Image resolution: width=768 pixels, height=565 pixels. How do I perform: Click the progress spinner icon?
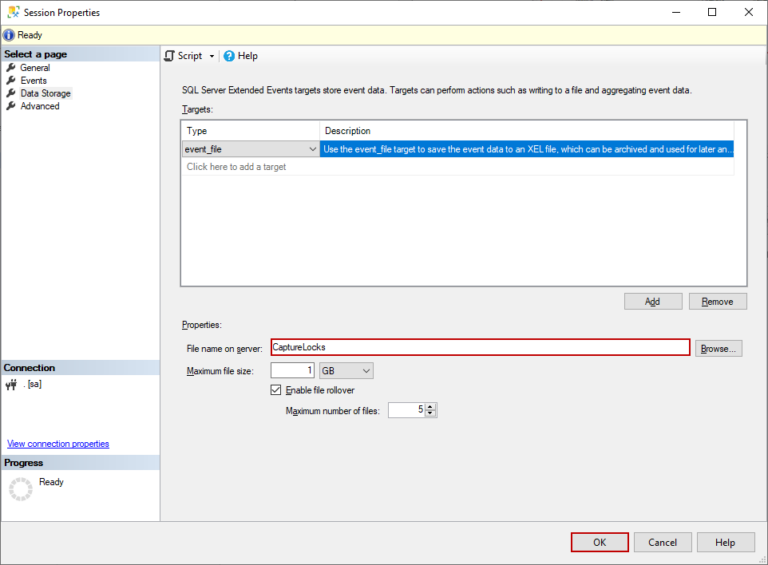coord(21,489)
